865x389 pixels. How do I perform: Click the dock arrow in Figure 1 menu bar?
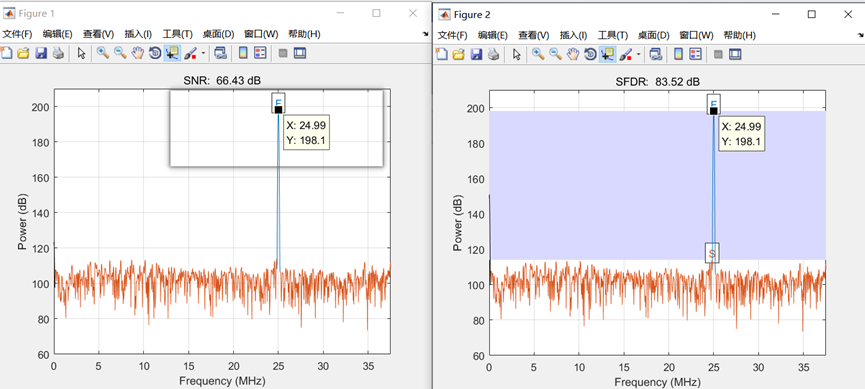(425, 34)
